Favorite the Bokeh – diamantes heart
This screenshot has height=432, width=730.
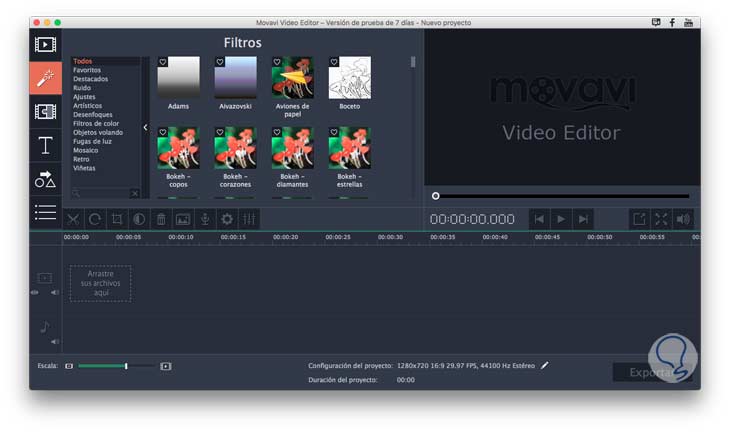tap(277, 132)
